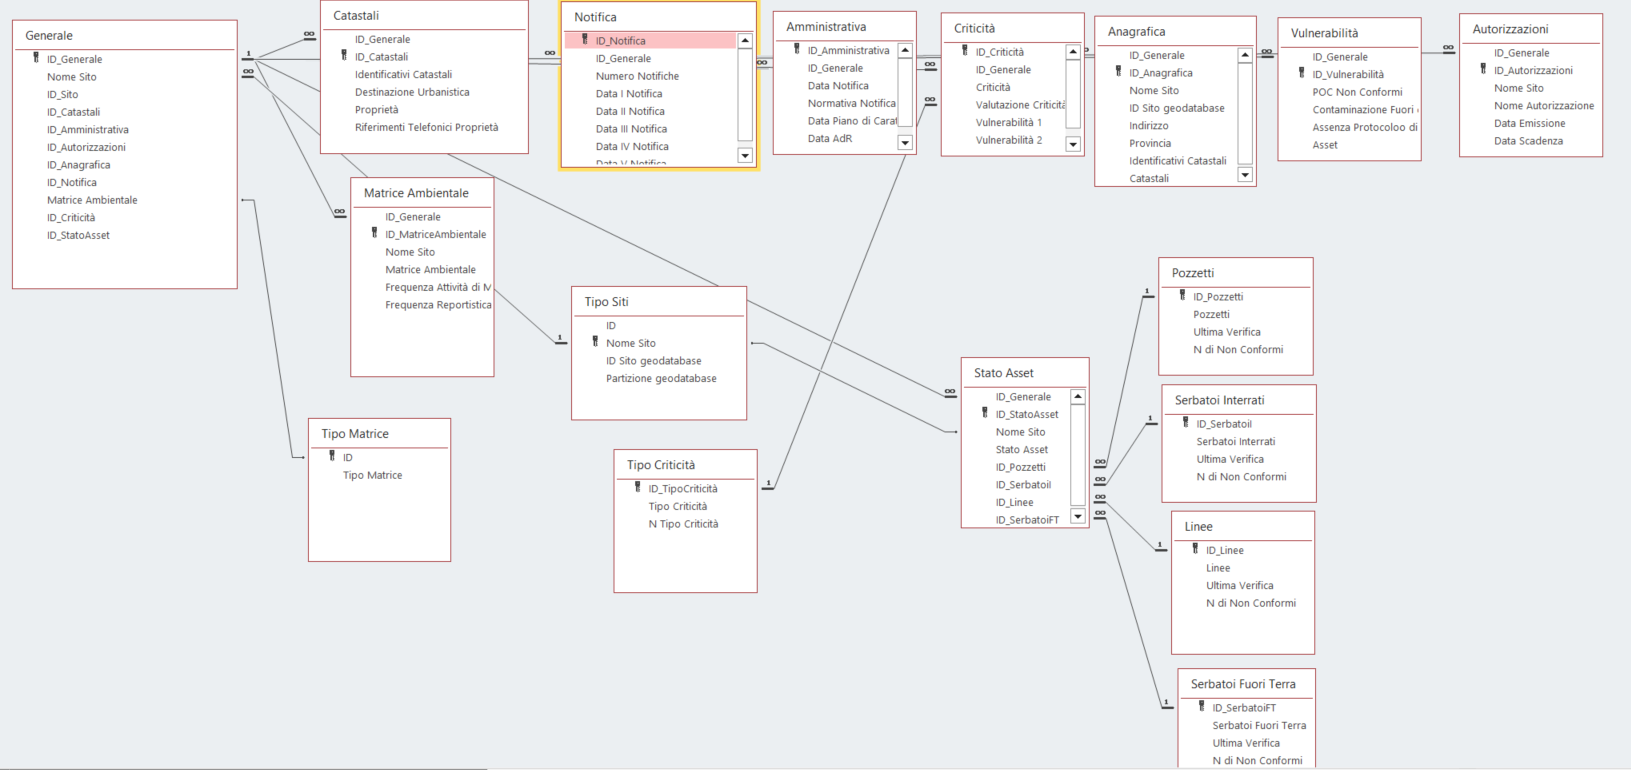This screenshot has height=770, width=1631.
Task: Click the scroll up arrow in Stato Asset table
Action: point(1078,397)
